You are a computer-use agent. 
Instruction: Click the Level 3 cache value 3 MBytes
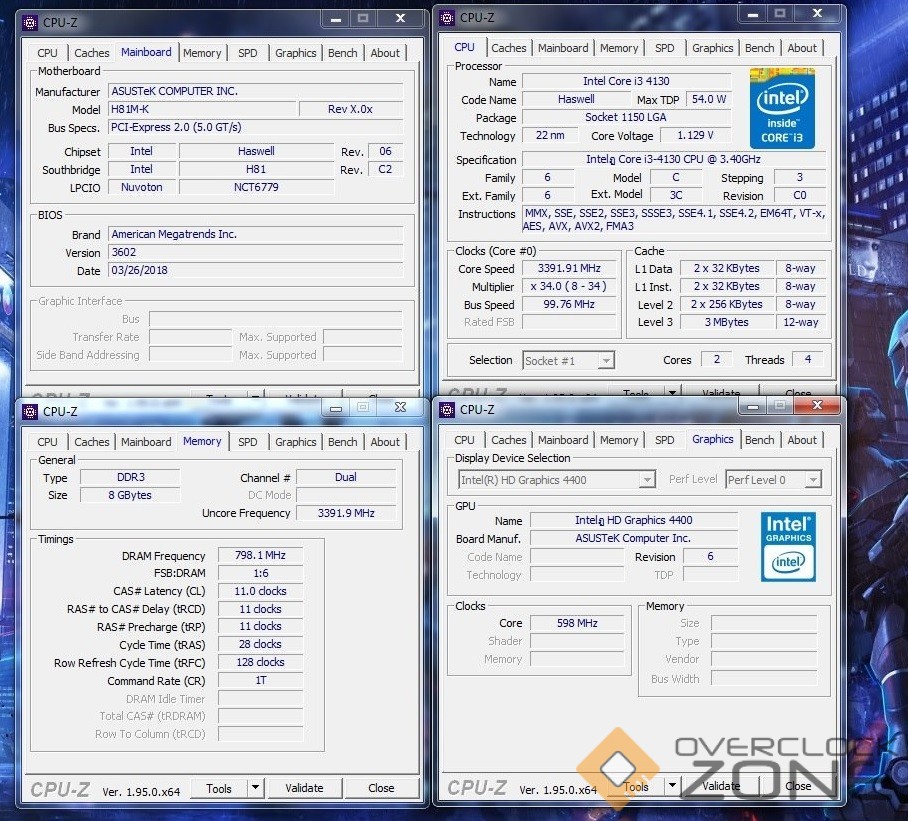pyautogui.click(x=727, y=322)
